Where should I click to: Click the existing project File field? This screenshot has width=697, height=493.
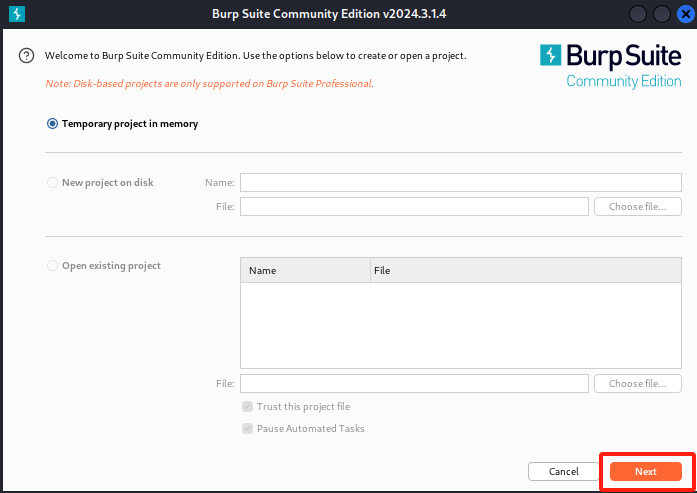(x=414, y=383)
